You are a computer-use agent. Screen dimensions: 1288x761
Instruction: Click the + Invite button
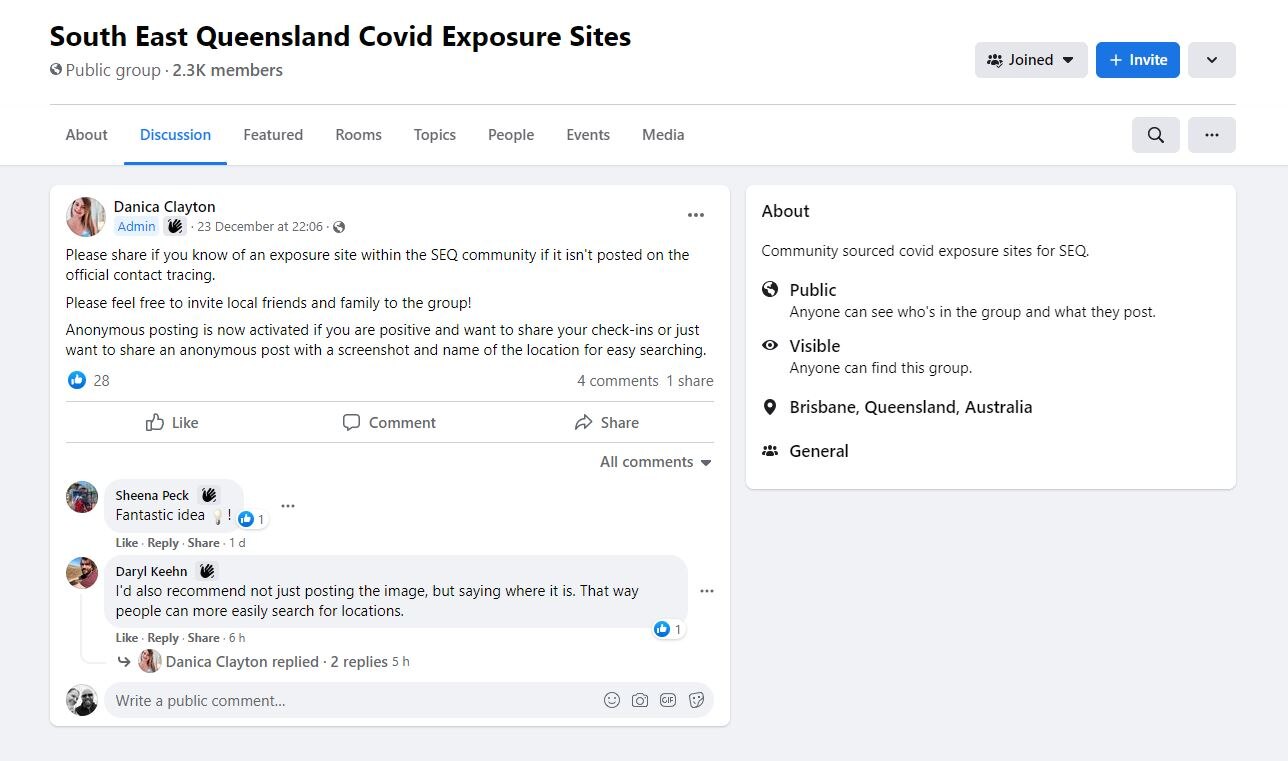coord(1138,60)
